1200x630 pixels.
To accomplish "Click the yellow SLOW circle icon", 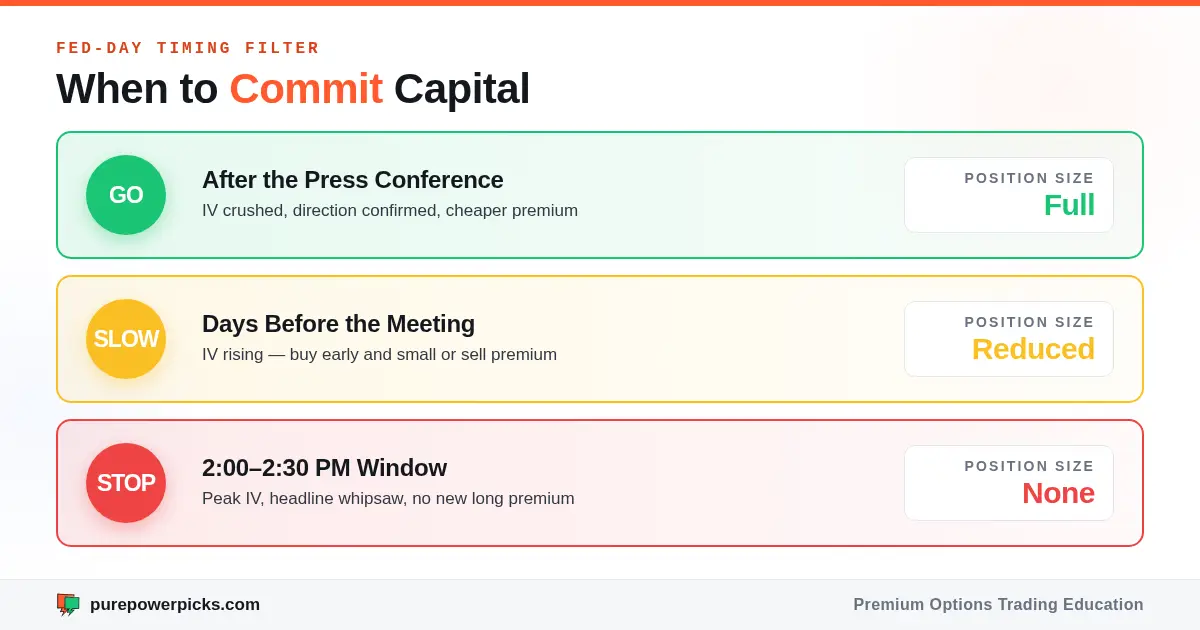I will click(x=126, y=339).
